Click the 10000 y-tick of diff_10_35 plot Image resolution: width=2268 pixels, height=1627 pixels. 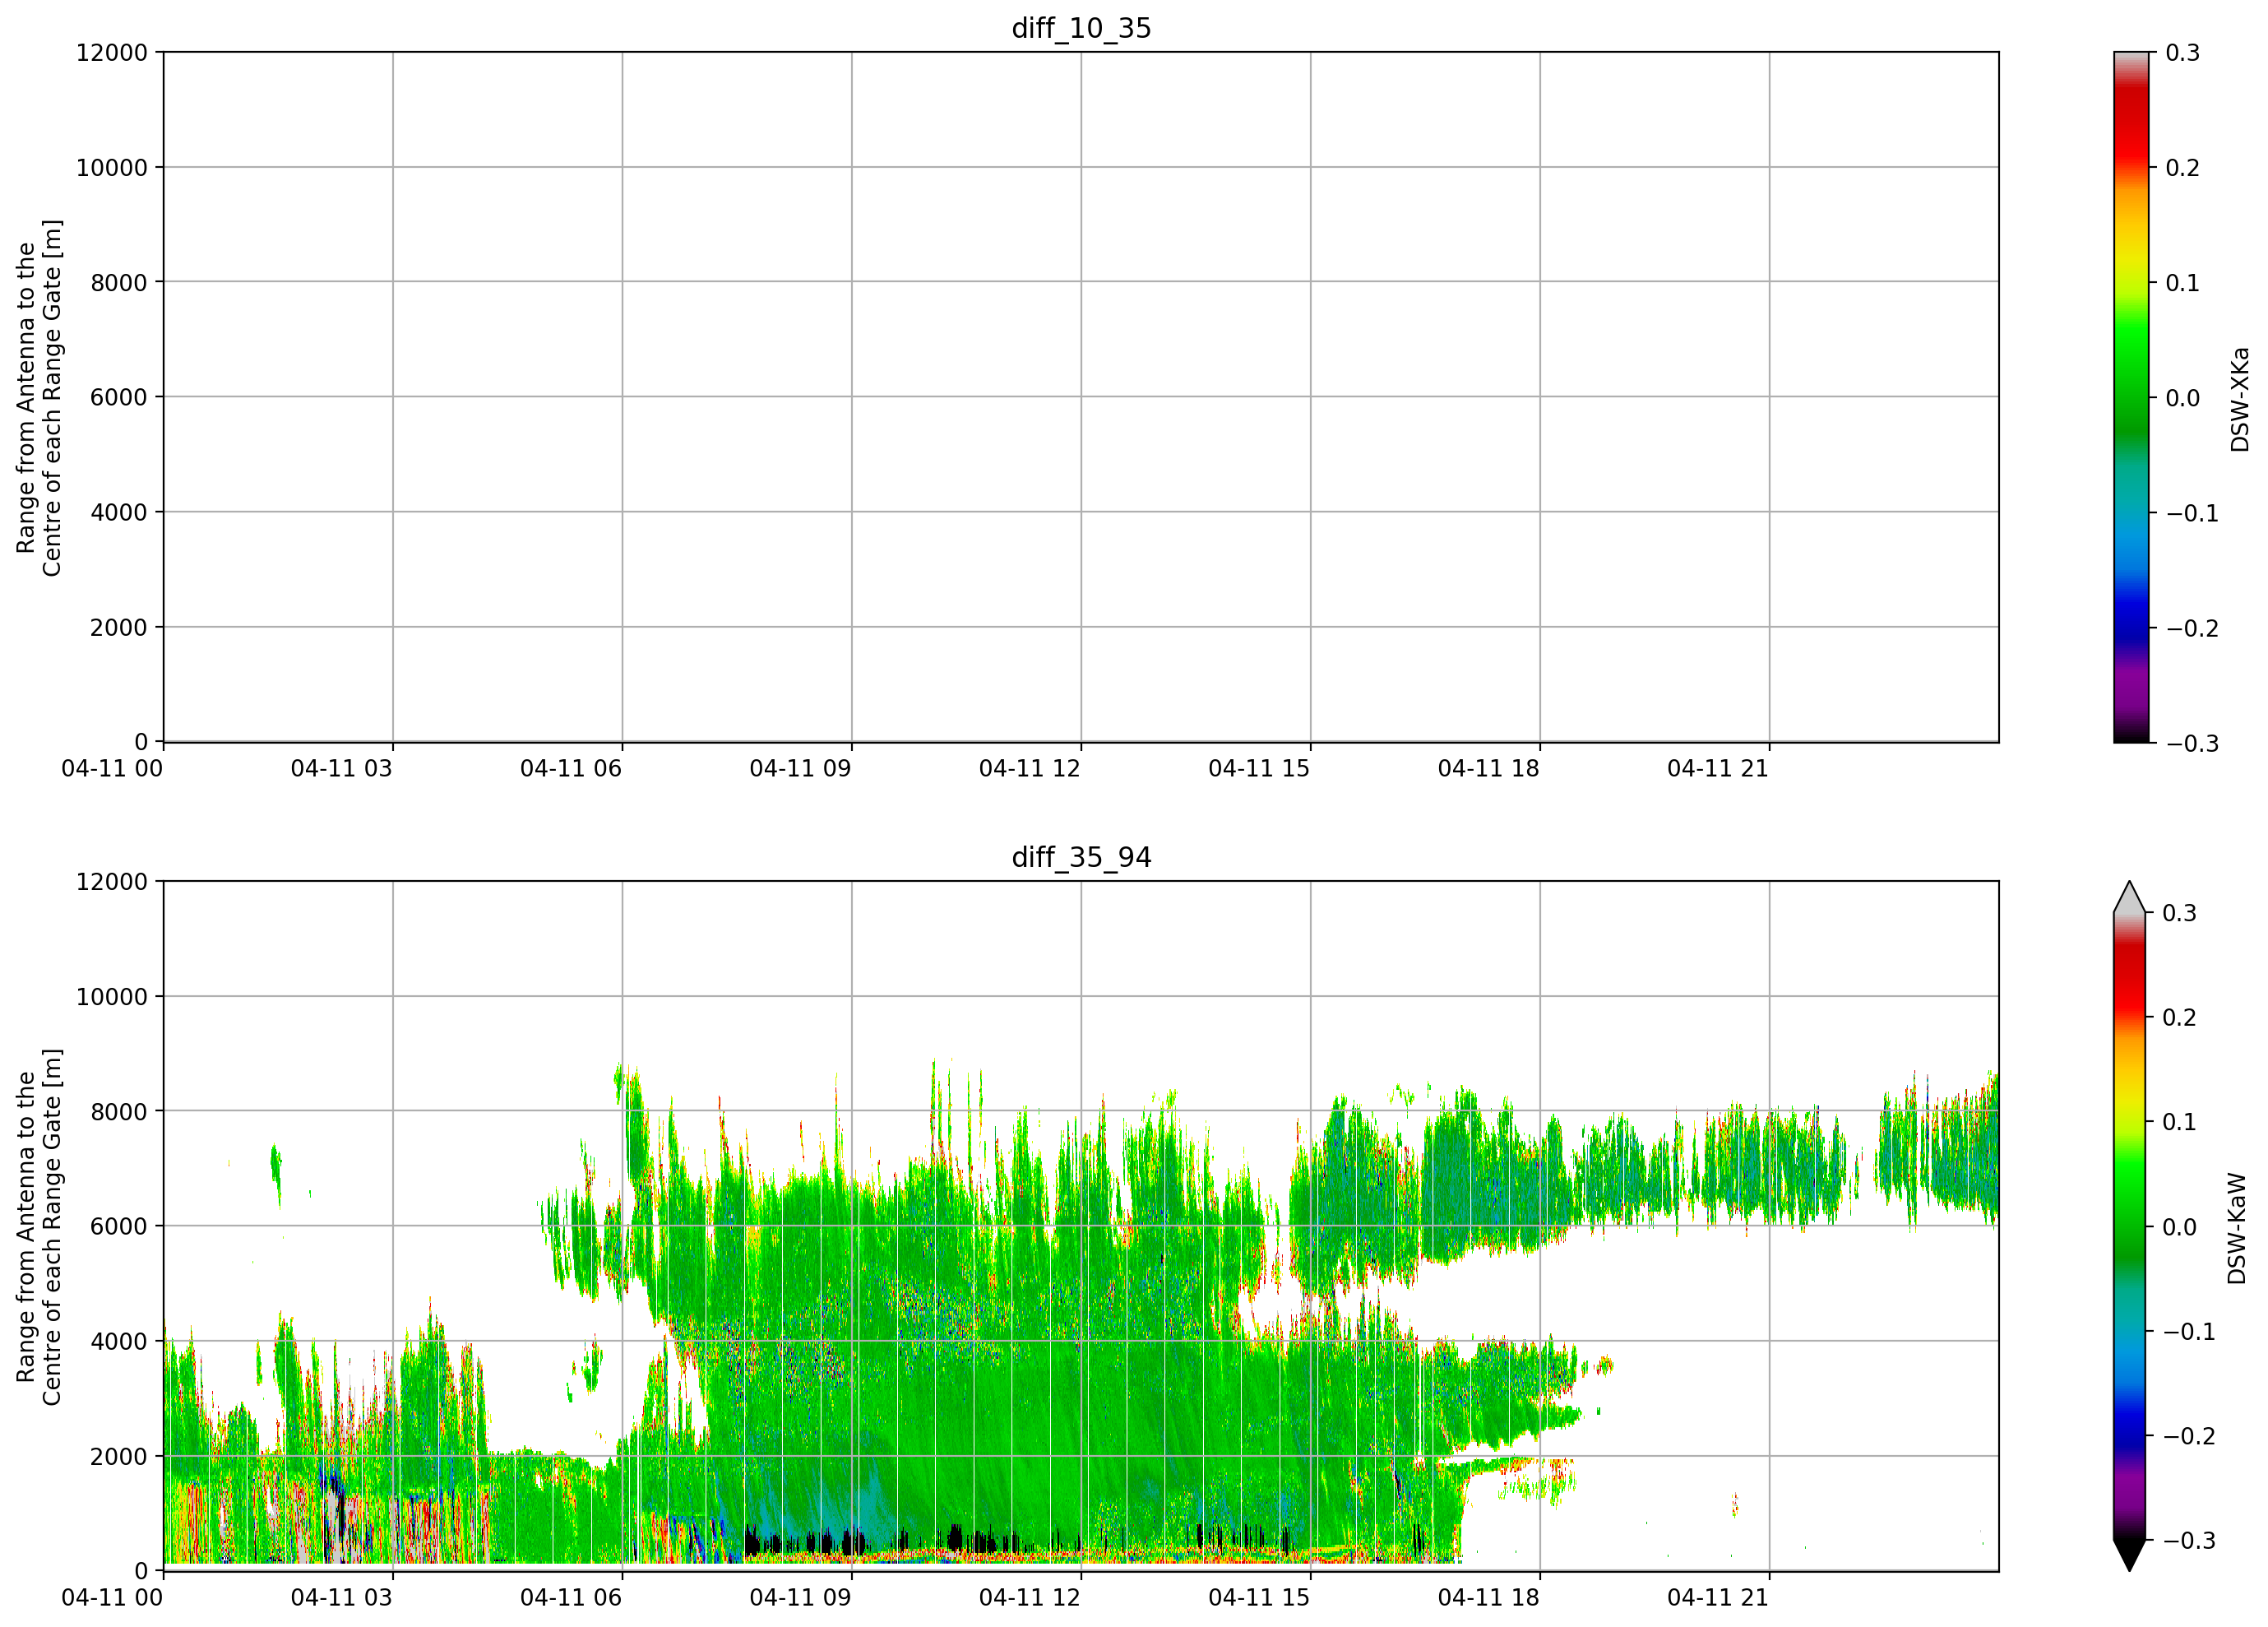pyautogui.click(x=112, y=167)
